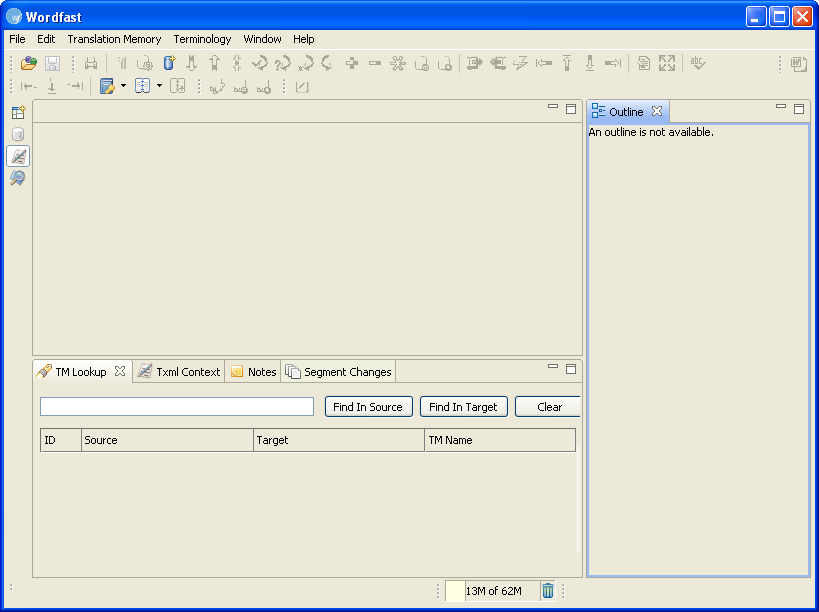The image size is (819, 612).
Task: Click the grey cylinder sidebar icon
Action: [18, 134]
